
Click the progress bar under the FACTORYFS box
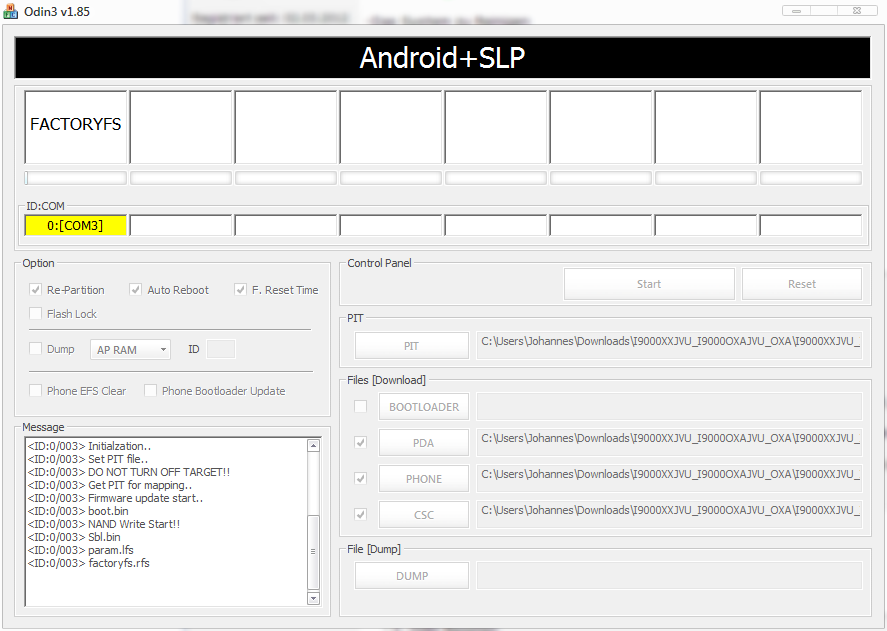click(75, 178)
